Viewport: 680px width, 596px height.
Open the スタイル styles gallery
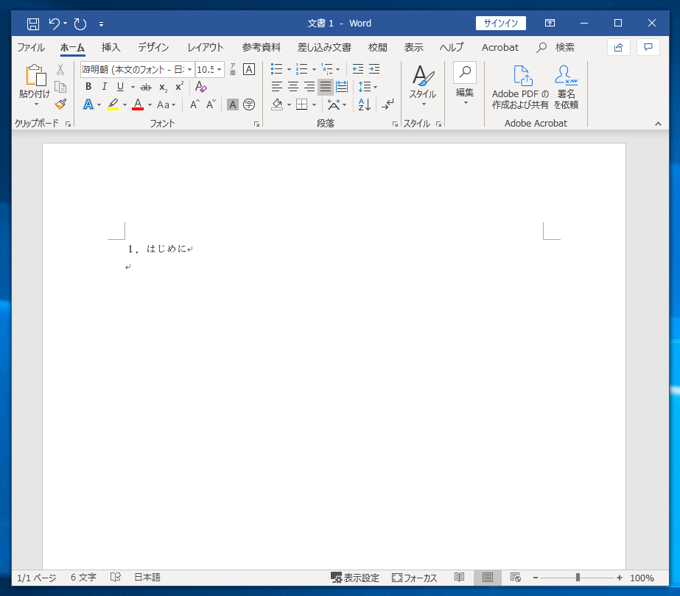point(423,86)
